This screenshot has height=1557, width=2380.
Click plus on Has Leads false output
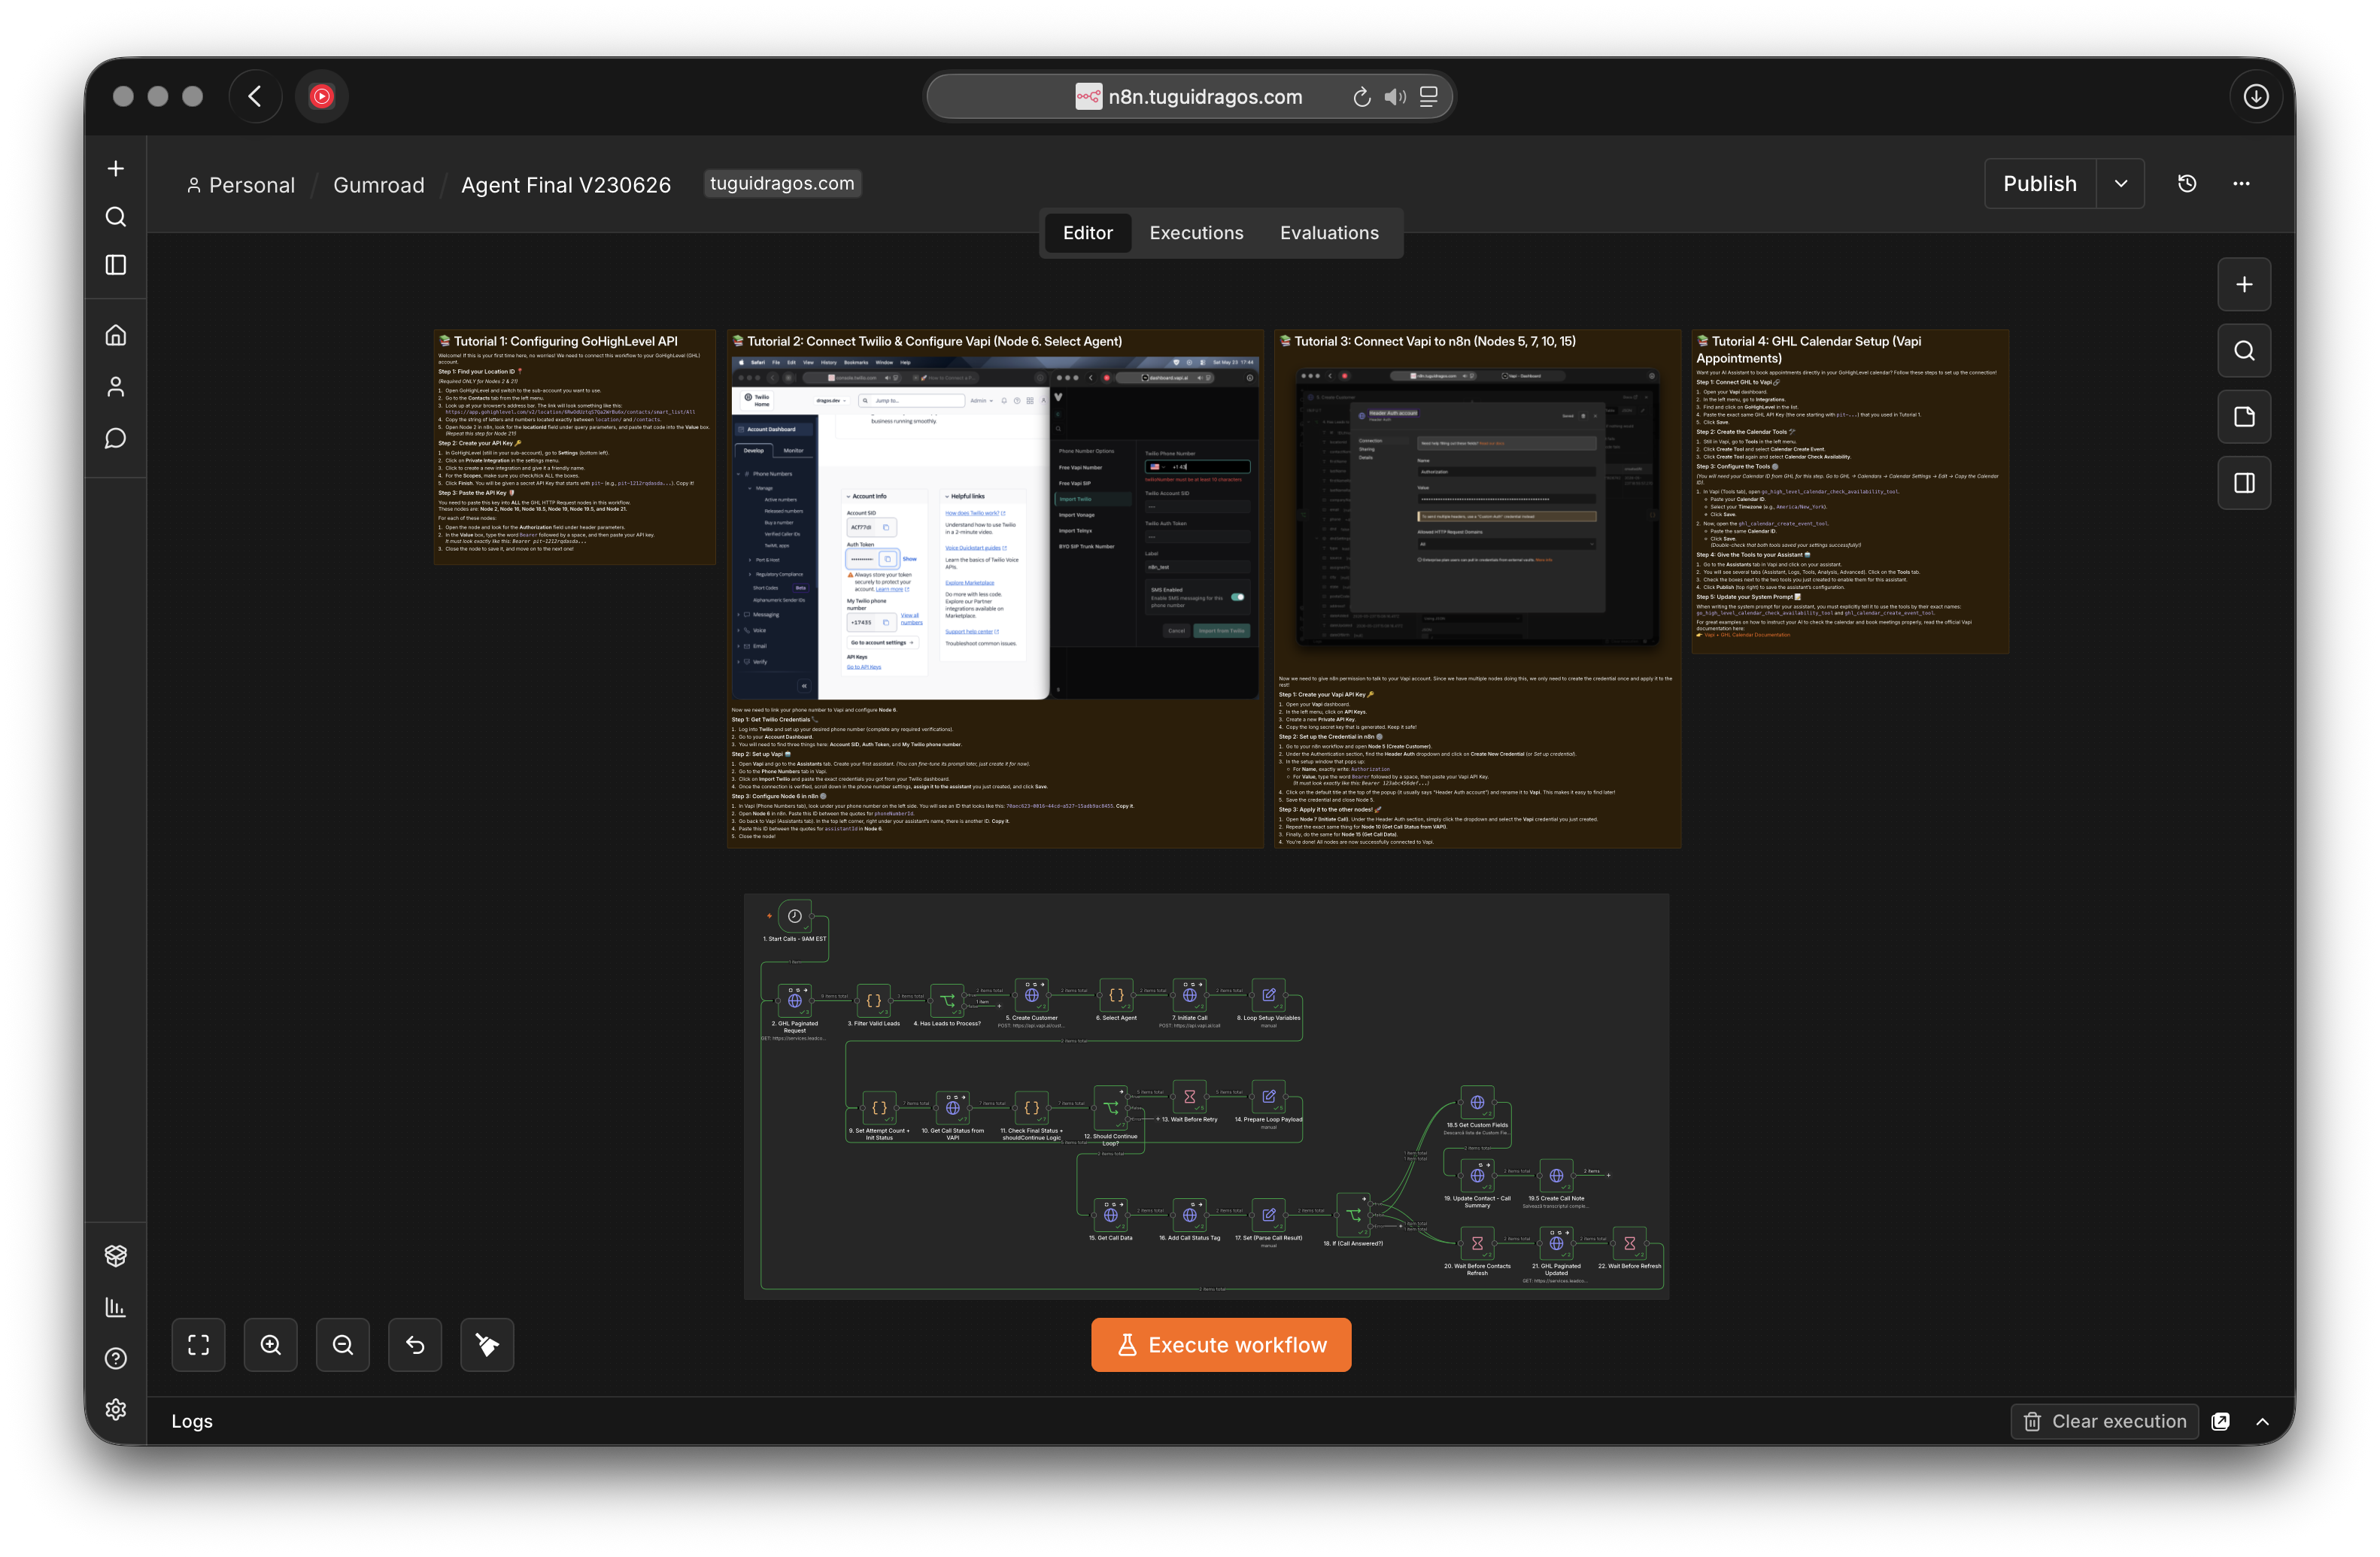click(x=999, y=1005)
